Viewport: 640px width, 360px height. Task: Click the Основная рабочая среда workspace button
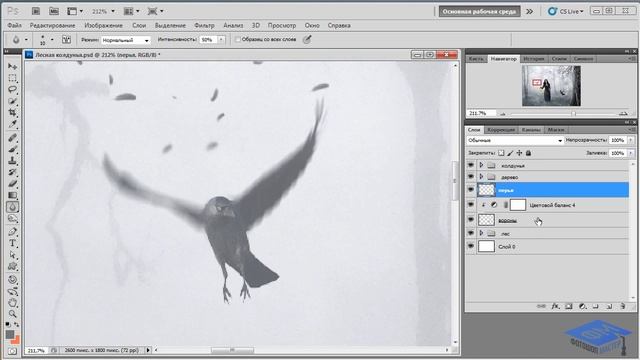[x=479, y=11]
